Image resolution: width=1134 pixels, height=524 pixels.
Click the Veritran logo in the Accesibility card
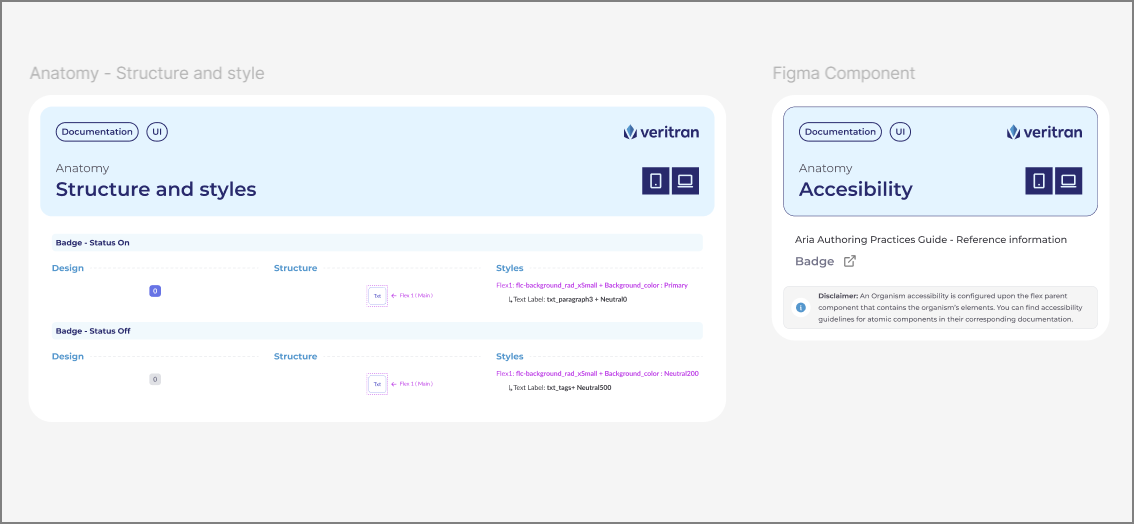1044,132
